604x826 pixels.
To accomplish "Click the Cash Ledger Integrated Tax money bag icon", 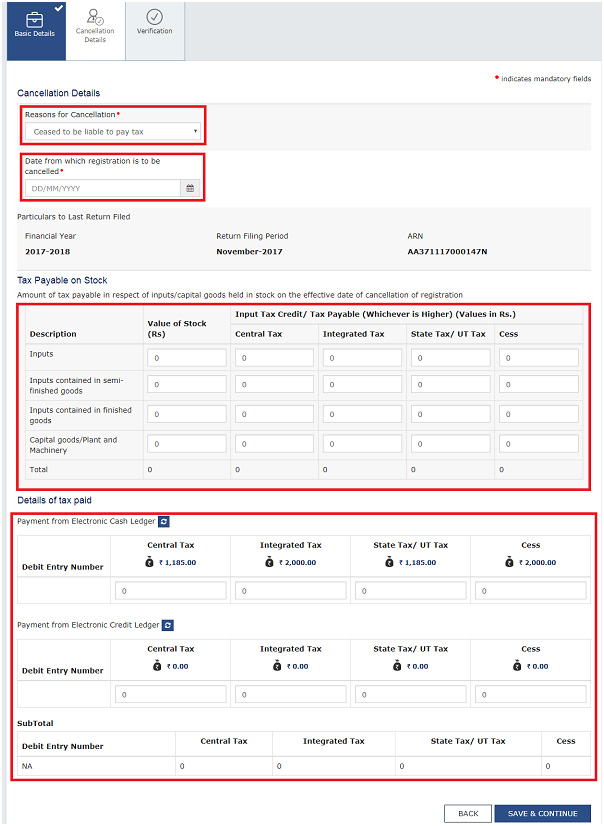I will pyautogui.click(x=270, y=562).
